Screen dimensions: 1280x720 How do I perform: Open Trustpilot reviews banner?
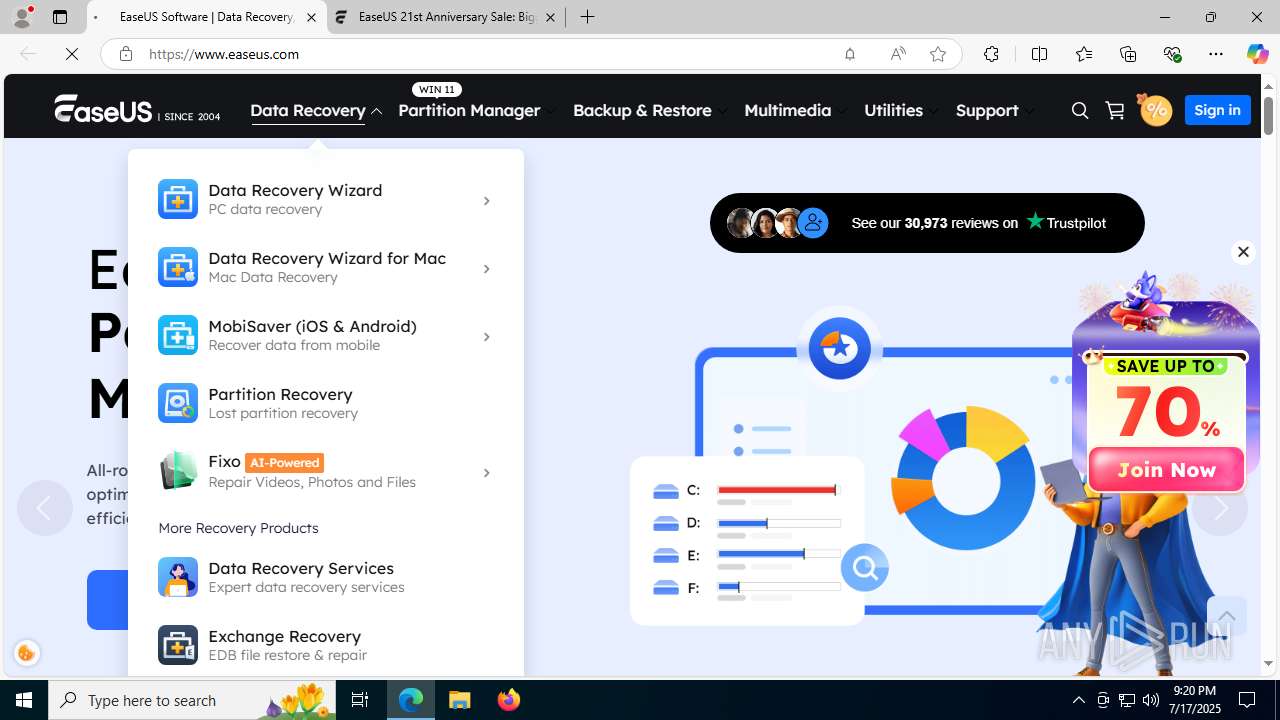927,223
